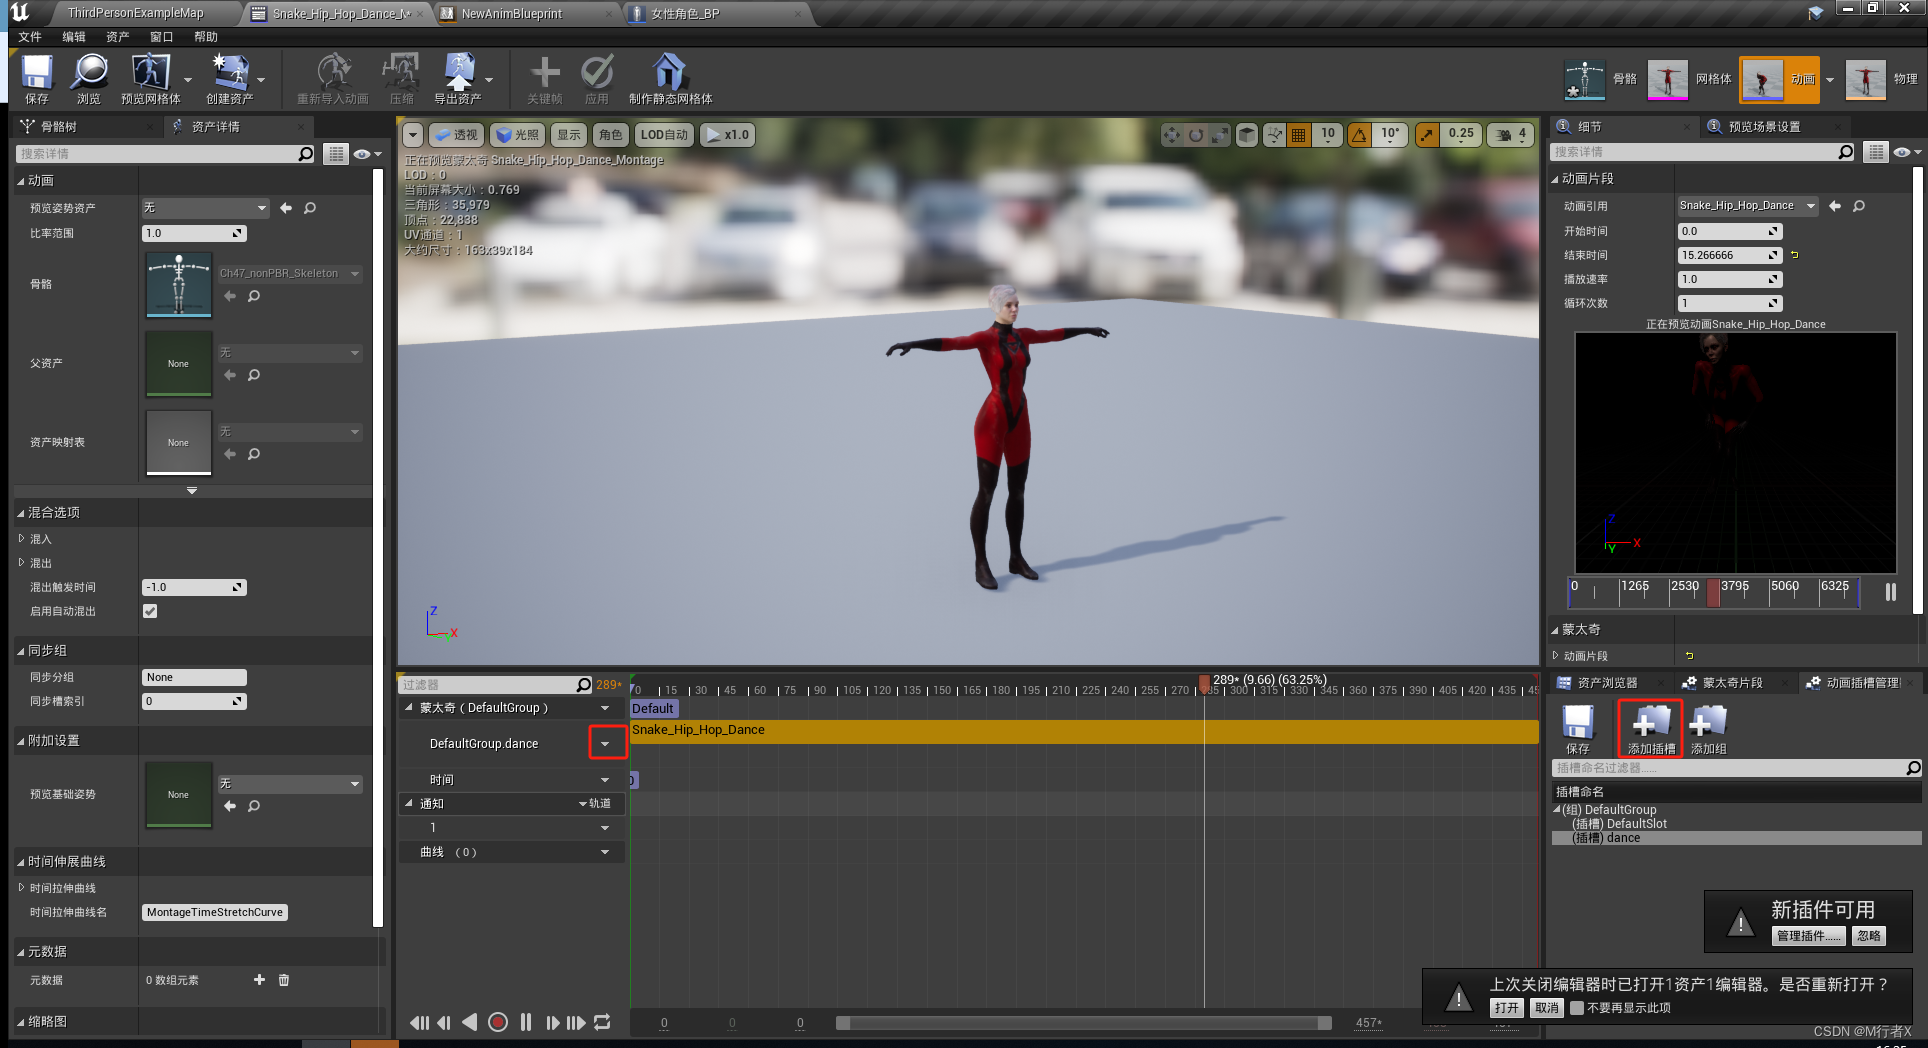
Task: Pause the animation segment preview
Action: tap(1891, 592)
